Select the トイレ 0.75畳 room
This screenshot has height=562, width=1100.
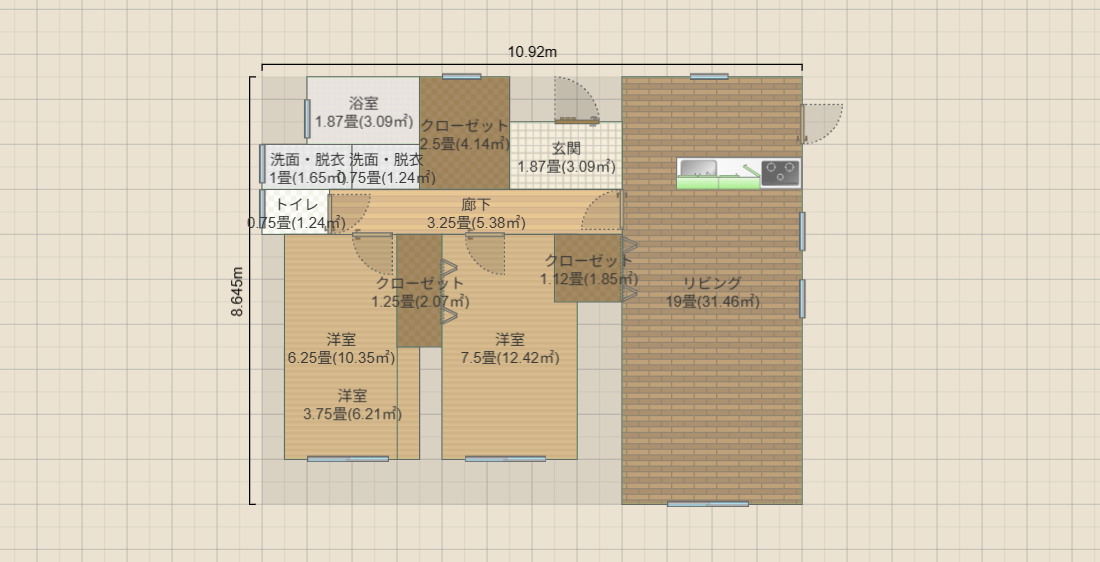tap(295, 213)
